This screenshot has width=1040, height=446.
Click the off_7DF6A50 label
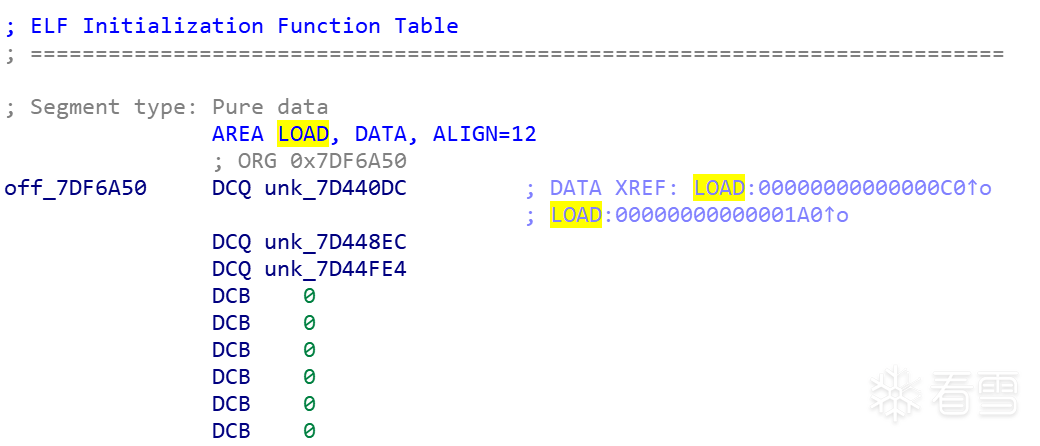coord(75,187)
